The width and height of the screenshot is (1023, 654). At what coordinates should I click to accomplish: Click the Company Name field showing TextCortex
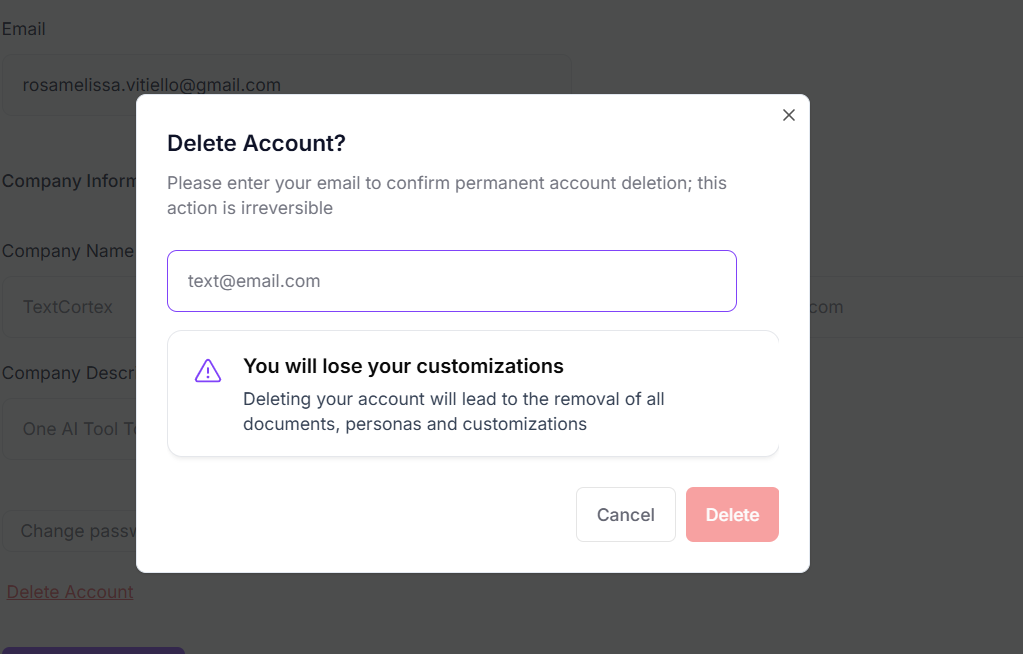67,307
